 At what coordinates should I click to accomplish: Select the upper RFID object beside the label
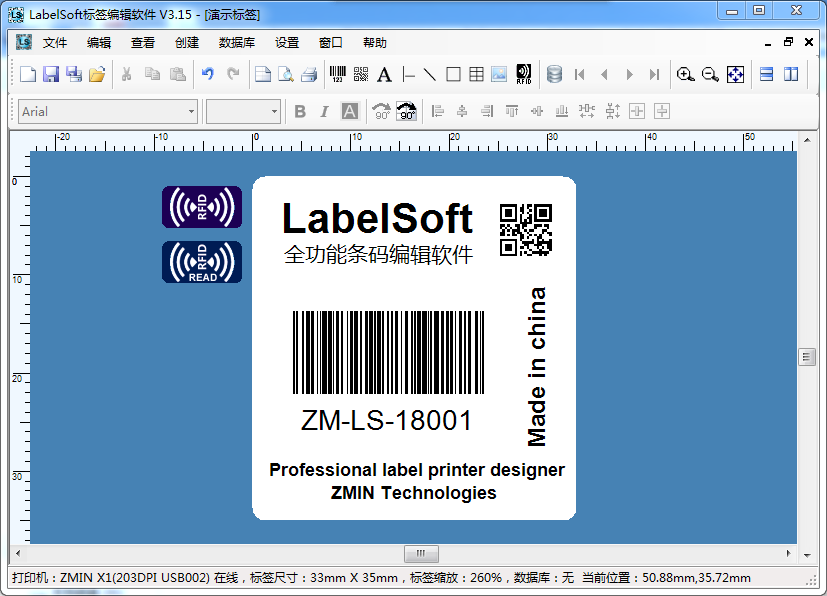(x=202, y=207)
